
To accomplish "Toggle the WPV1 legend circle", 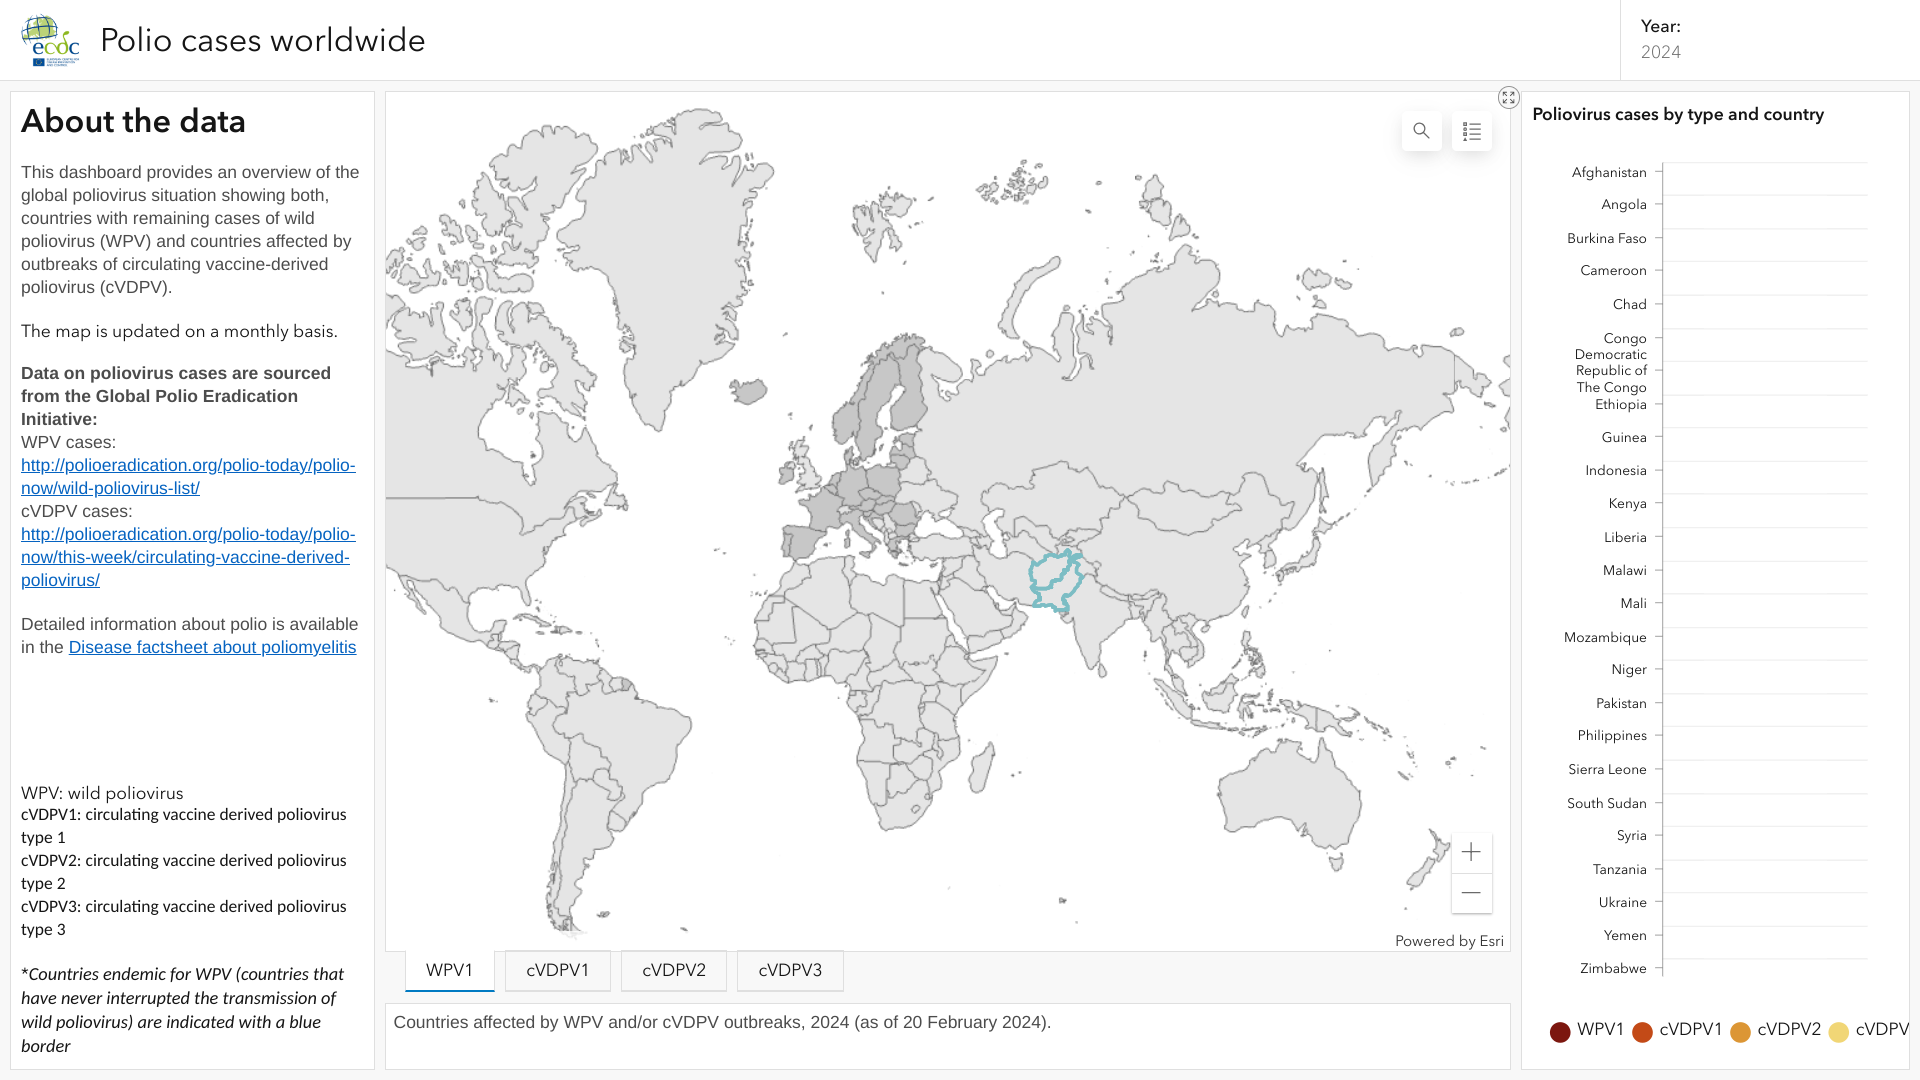I will click(x=1560, y=1032).
